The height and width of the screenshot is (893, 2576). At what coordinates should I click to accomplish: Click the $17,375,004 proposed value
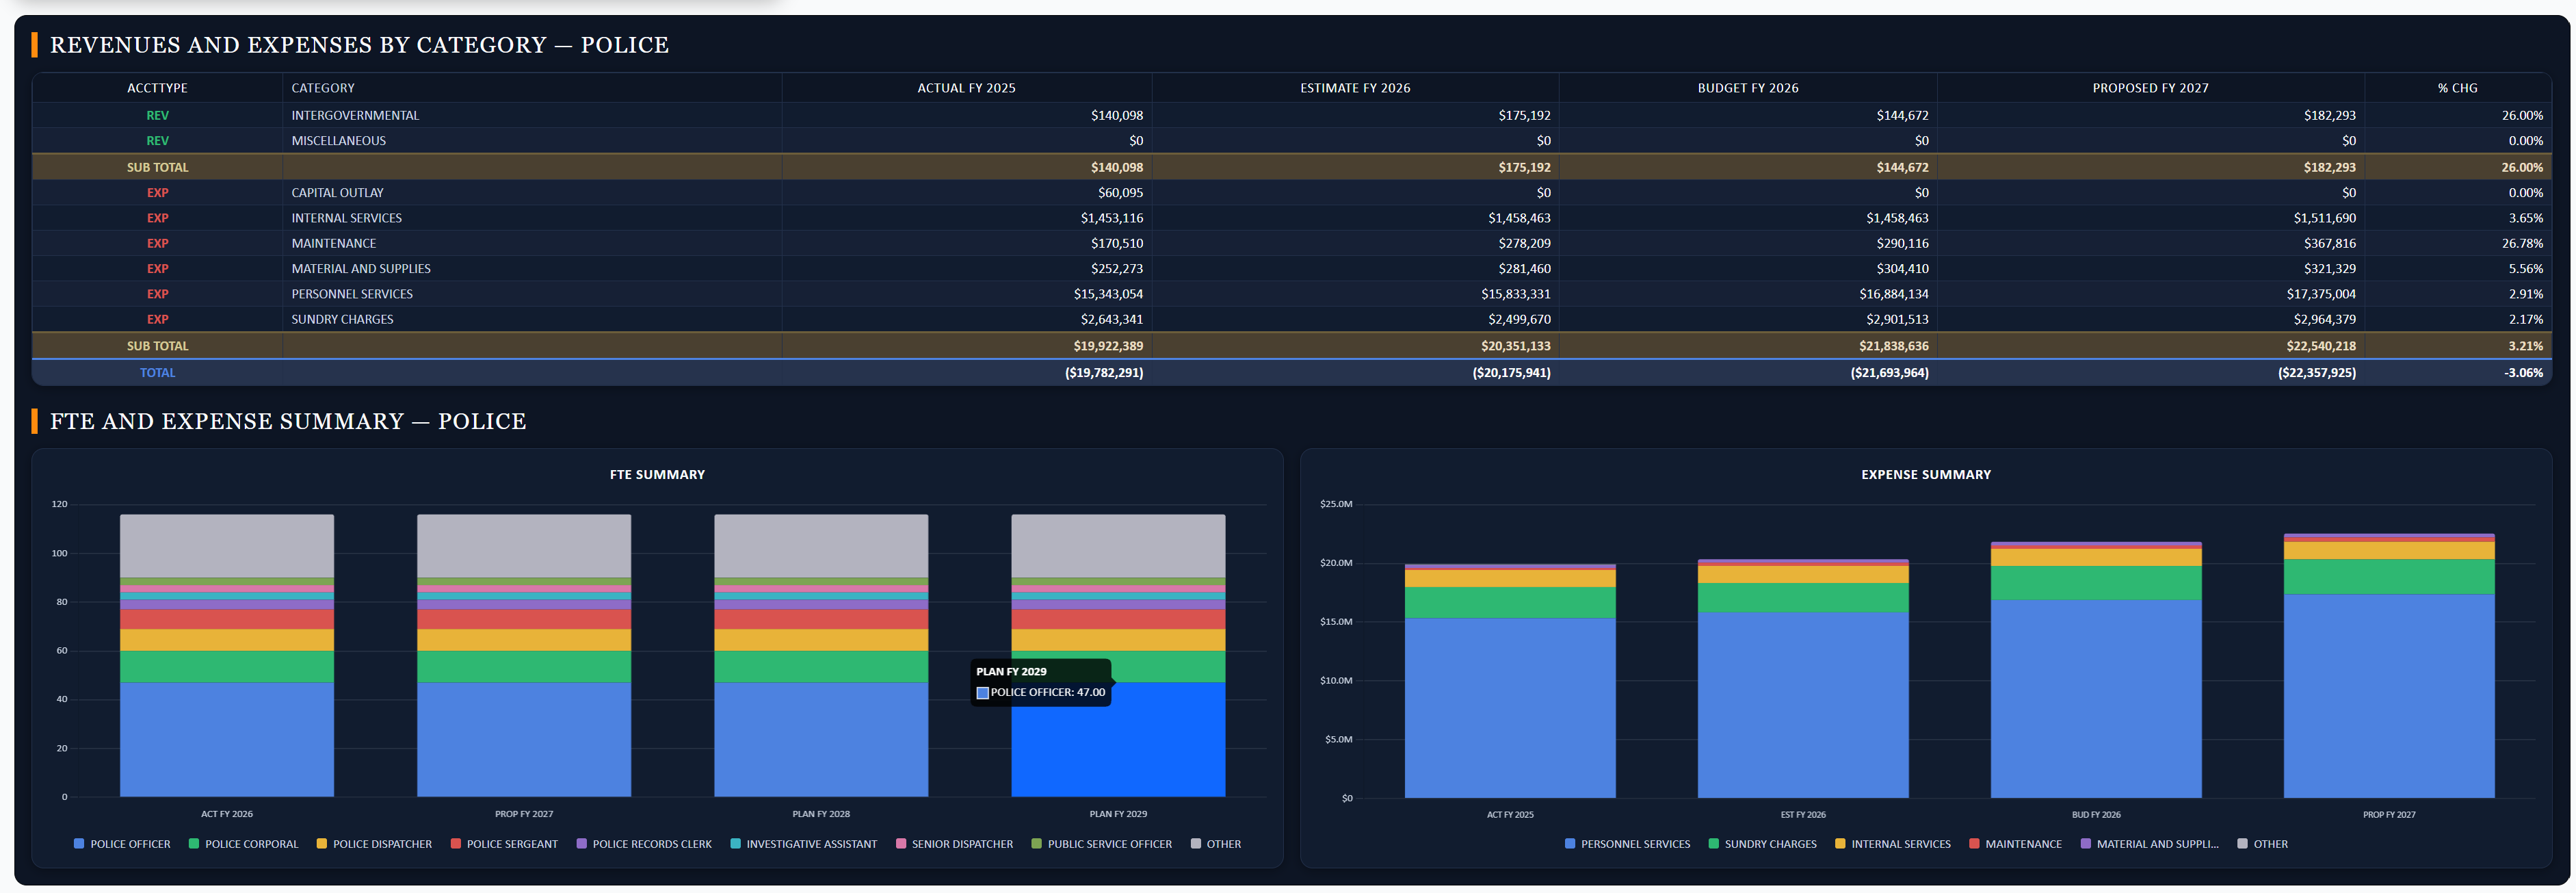coord(2320,294)
